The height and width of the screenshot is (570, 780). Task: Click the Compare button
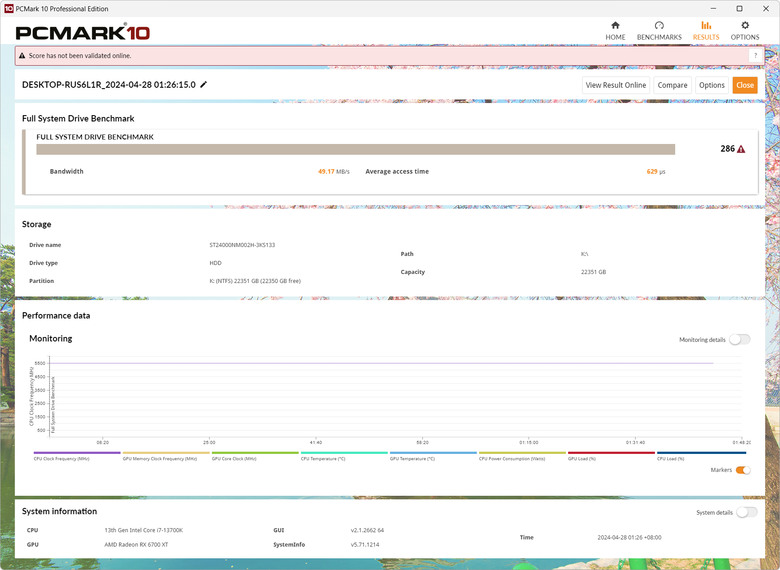coord(673,85)
